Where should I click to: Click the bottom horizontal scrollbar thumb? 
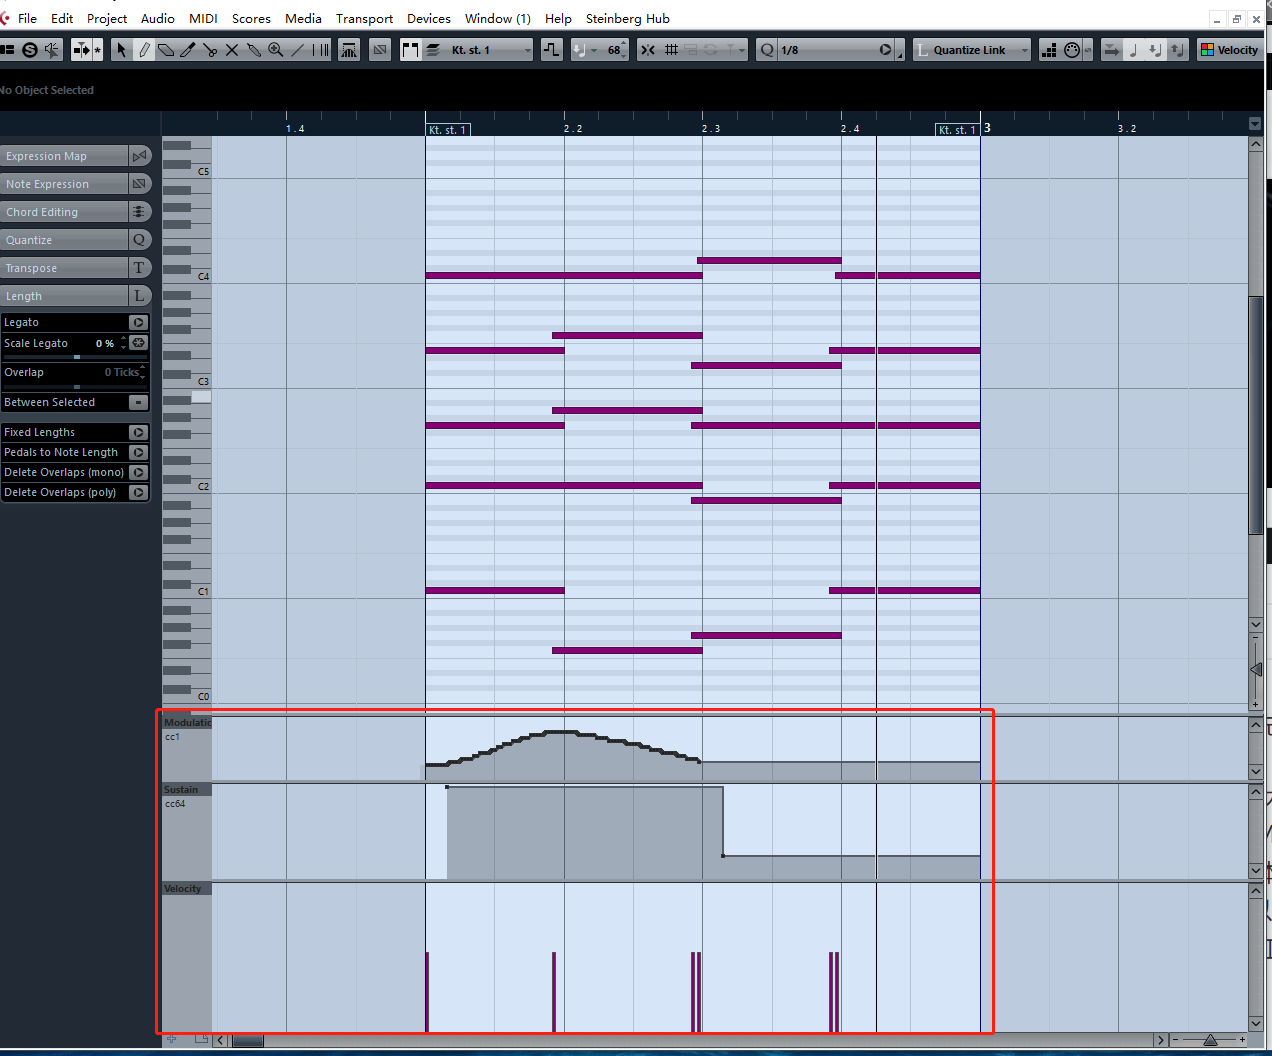248,1040
